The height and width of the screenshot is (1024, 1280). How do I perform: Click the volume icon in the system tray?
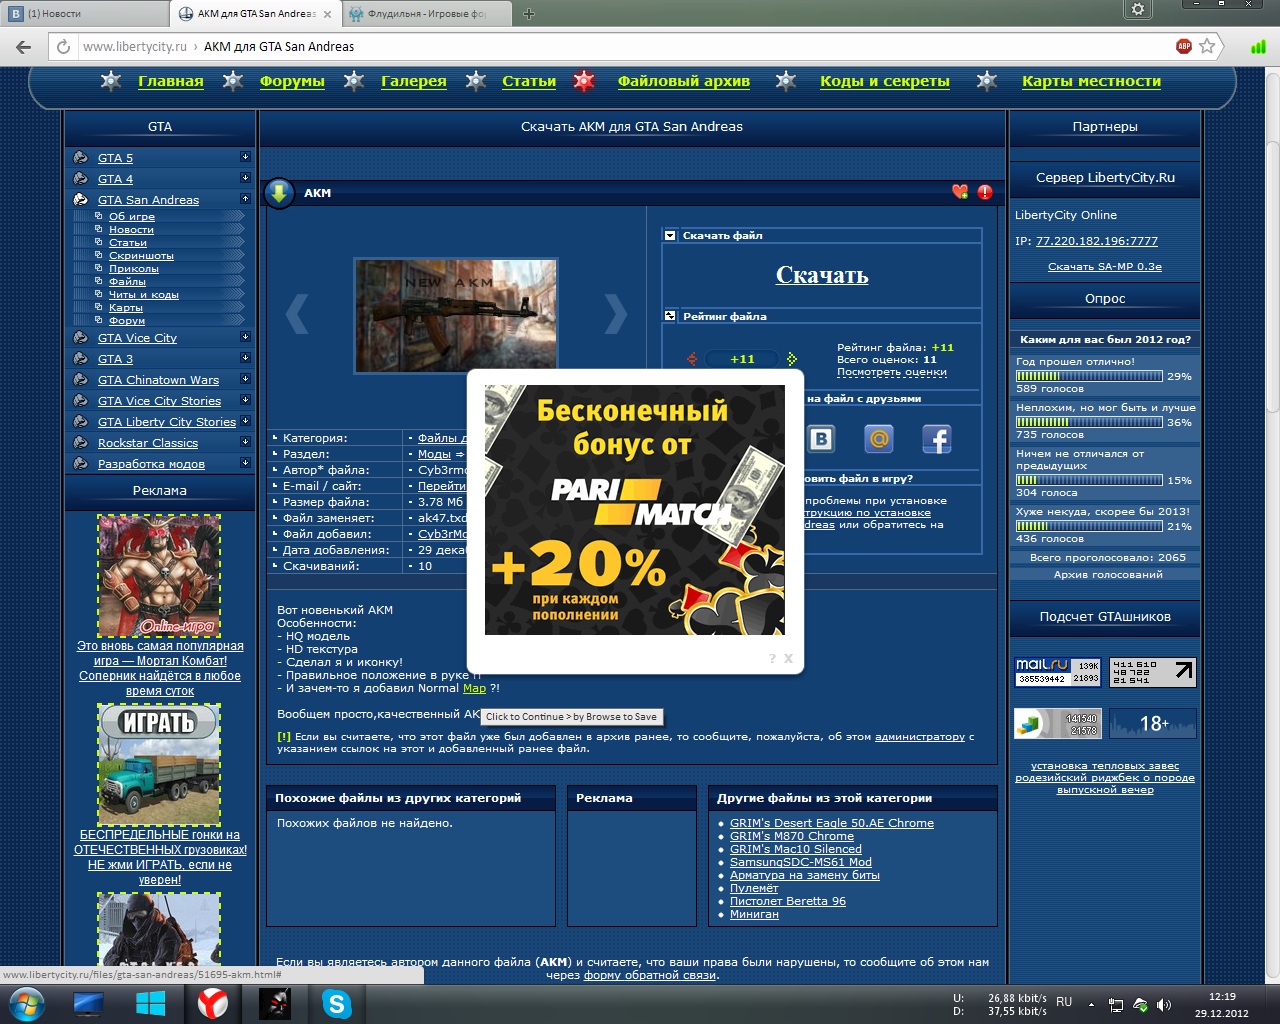[x=1164, y=1004]
